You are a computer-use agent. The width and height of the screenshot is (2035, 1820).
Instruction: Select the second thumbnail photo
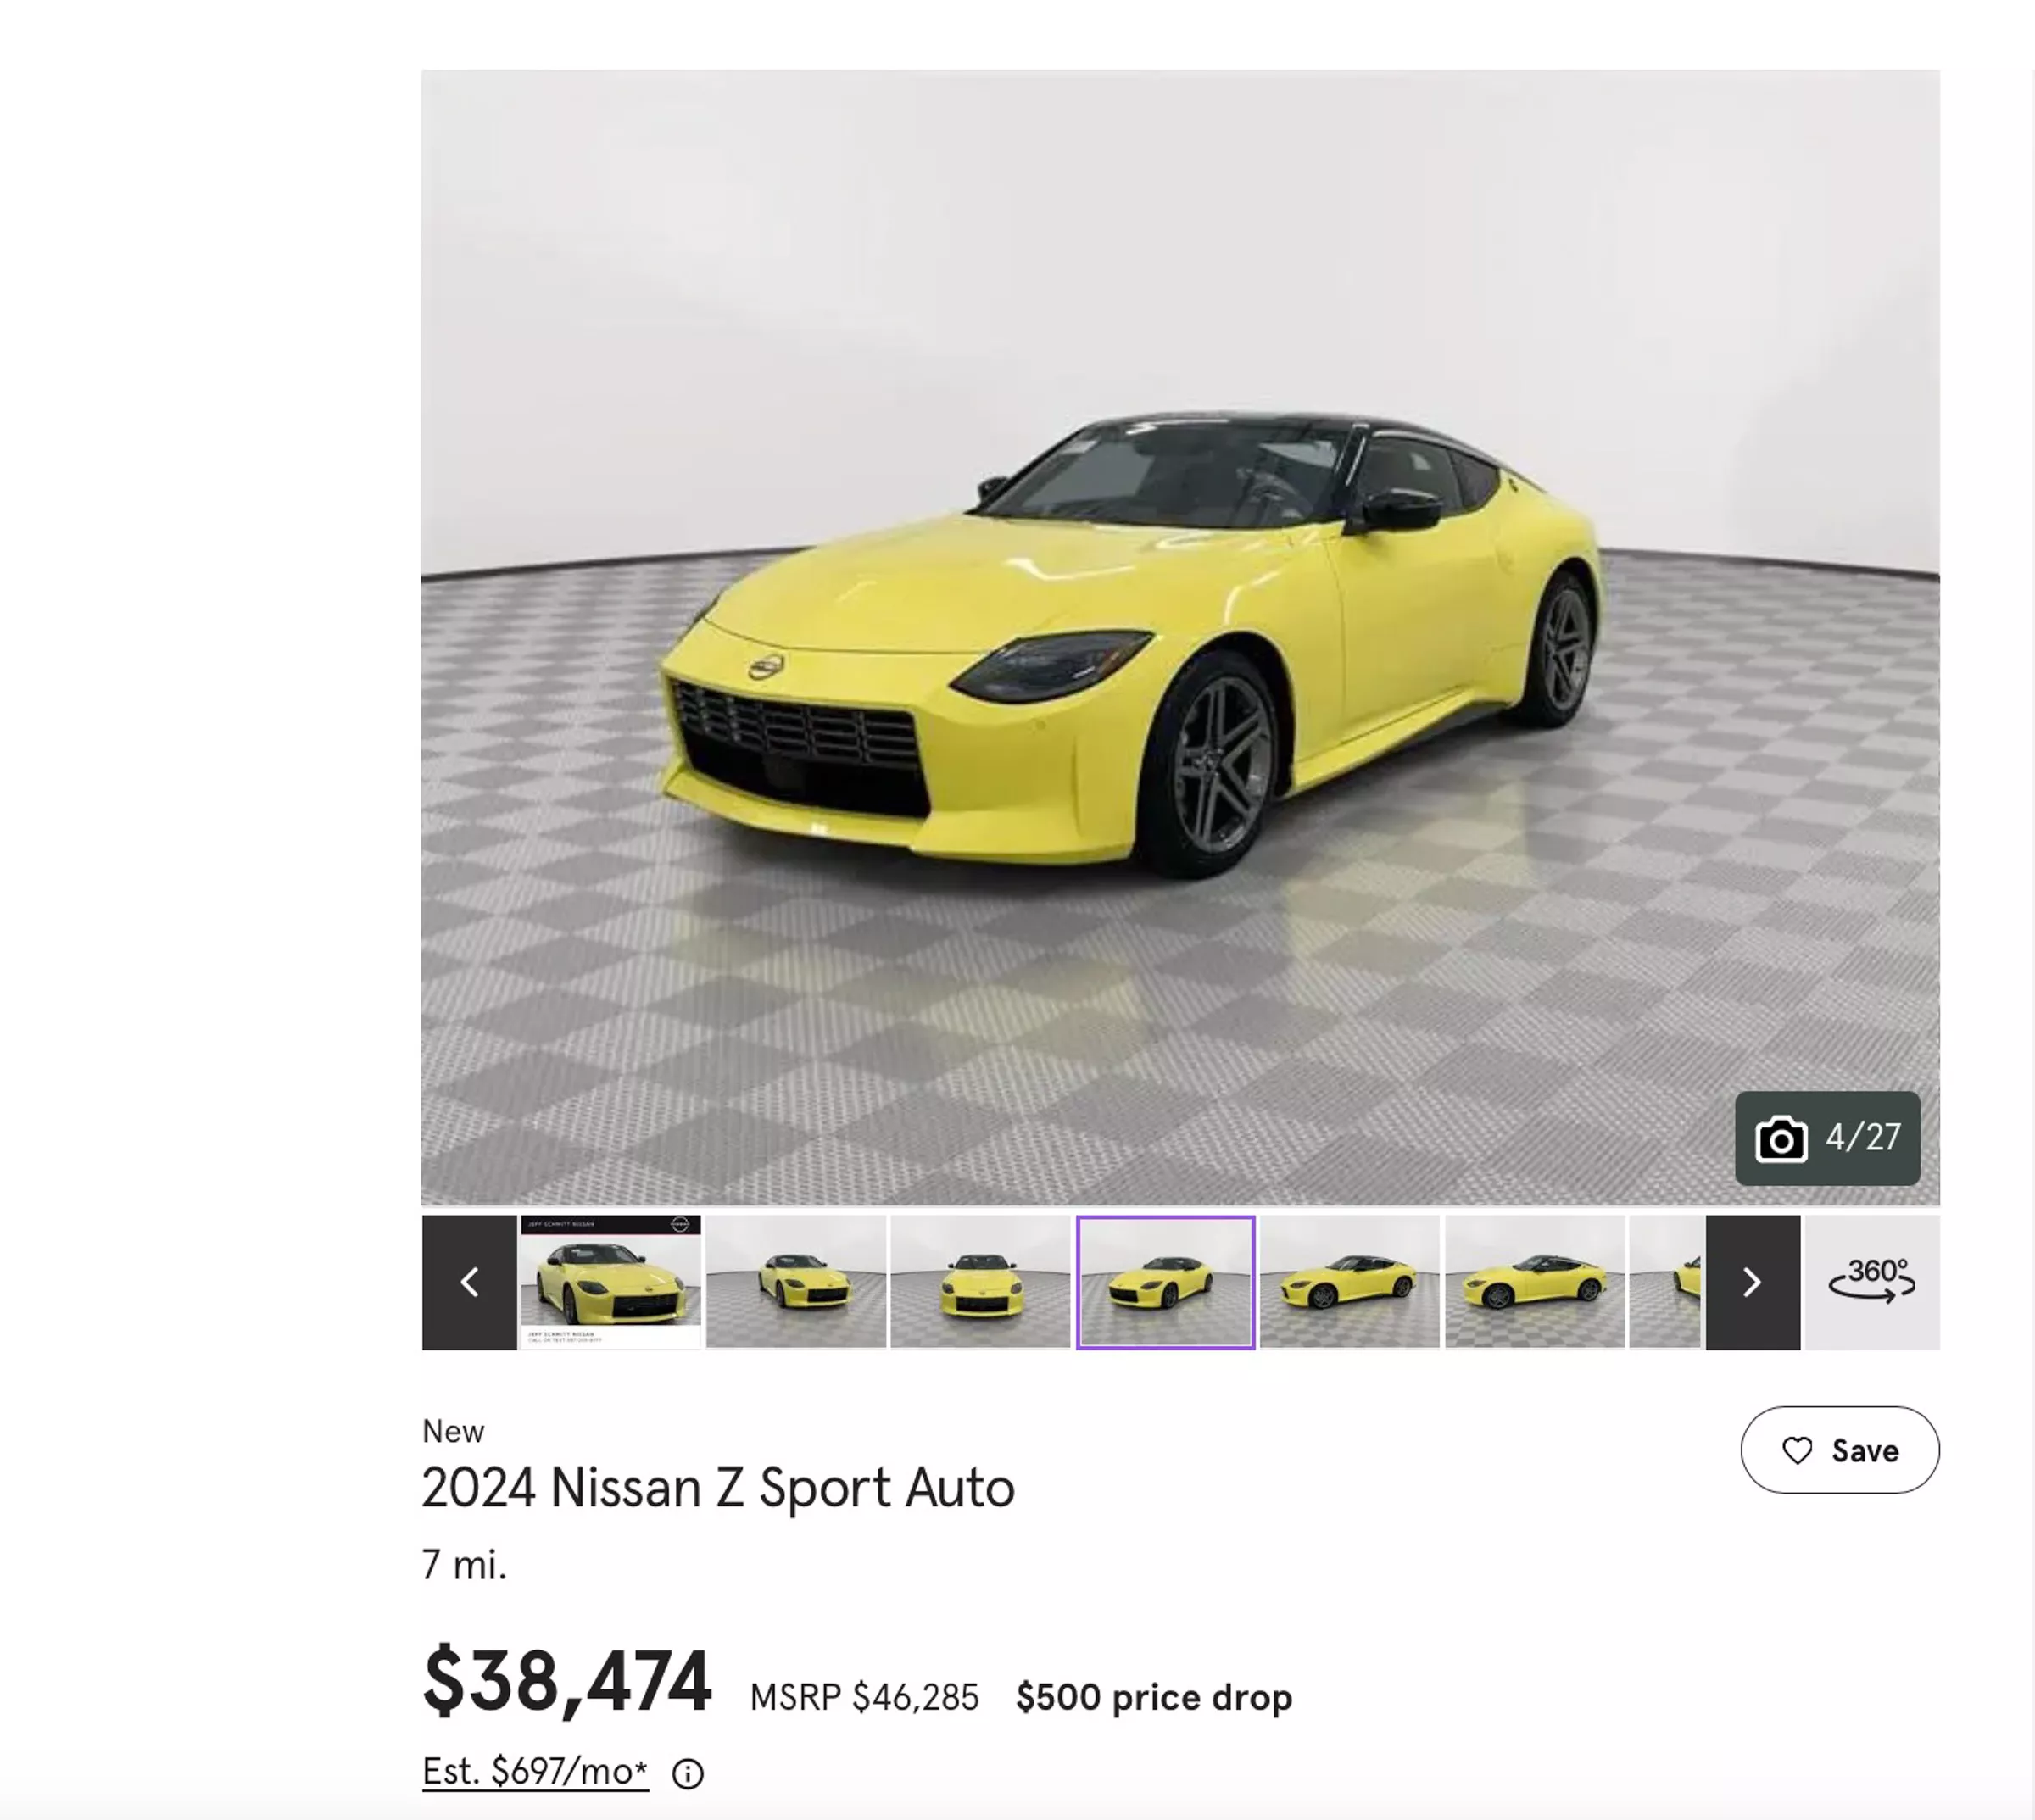click(x=796, y=1282)
